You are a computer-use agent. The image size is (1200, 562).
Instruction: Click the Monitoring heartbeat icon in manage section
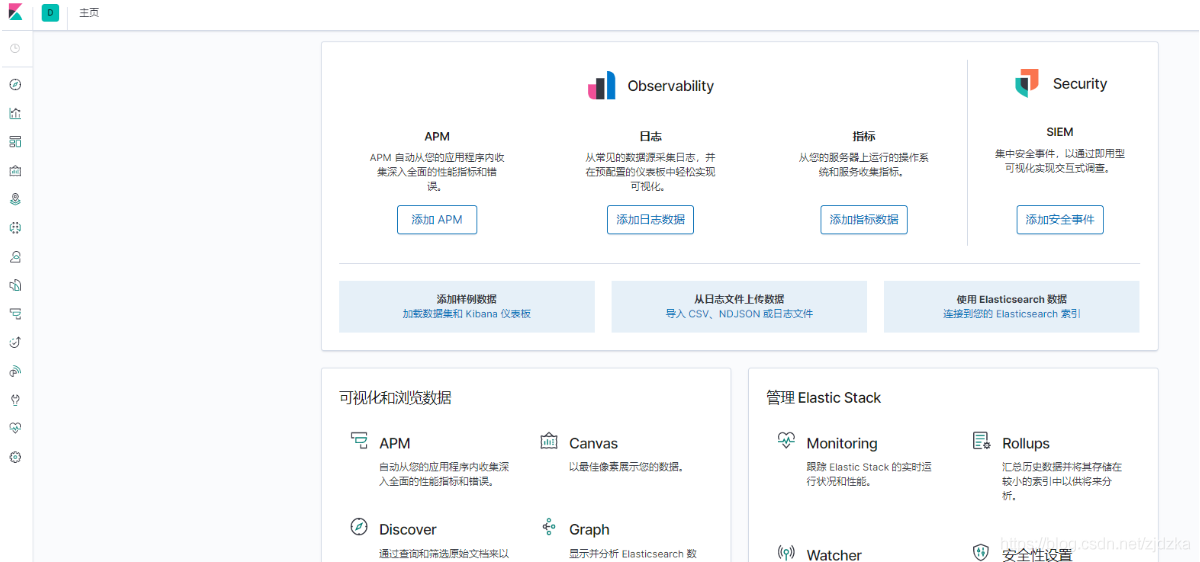point(786,441)
